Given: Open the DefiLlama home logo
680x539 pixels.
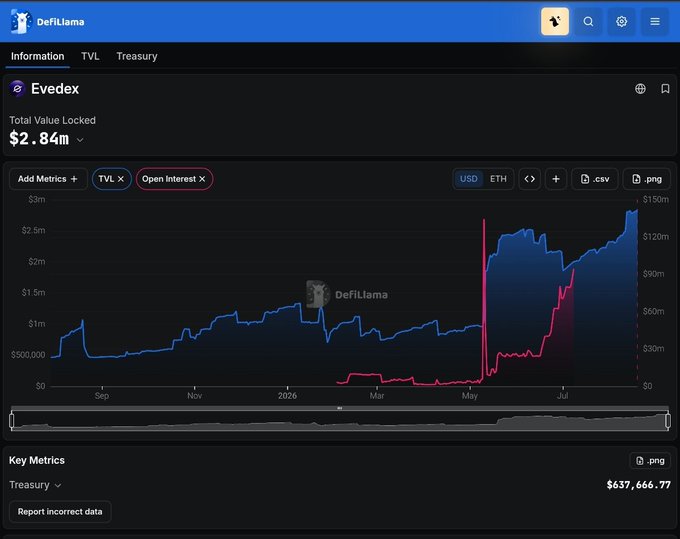Looking at the screenshot, I should tap(48, 21).
